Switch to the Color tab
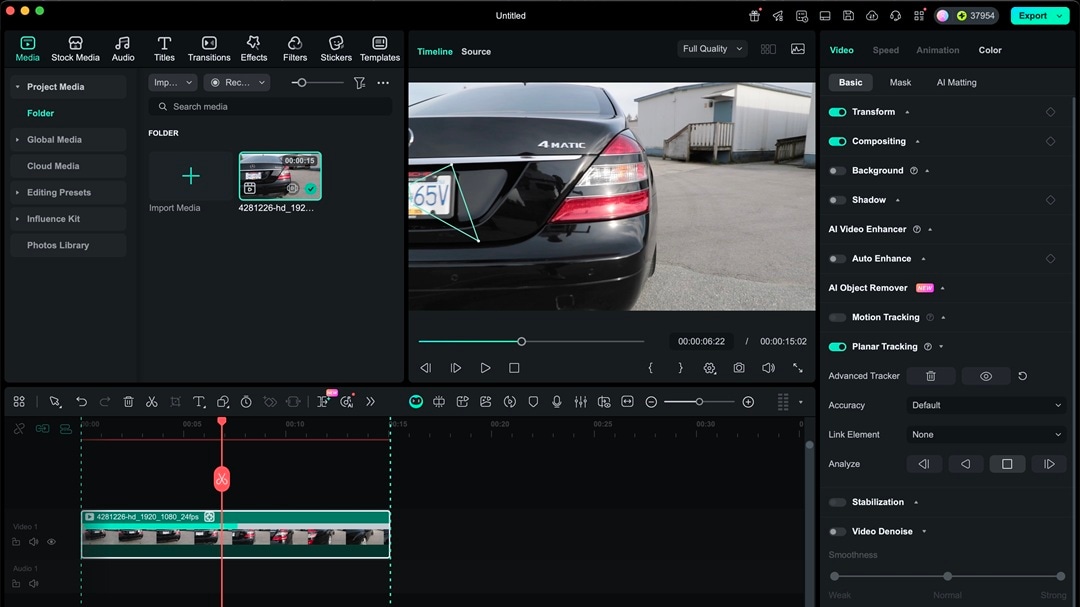This screenshot has height=607, width=1080. (x=989, y=50)
